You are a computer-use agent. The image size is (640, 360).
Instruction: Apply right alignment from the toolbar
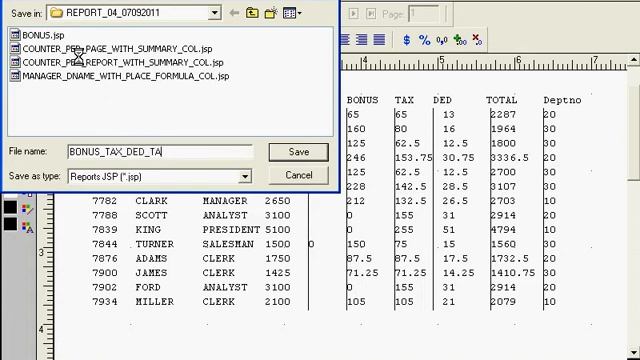pos(362,40)
